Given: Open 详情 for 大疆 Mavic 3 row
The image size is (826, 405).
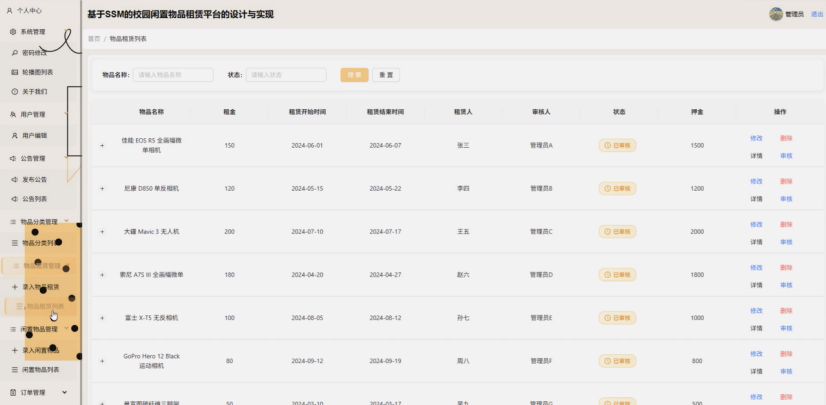Looking at the screenshot, I should tap(756, 242).
